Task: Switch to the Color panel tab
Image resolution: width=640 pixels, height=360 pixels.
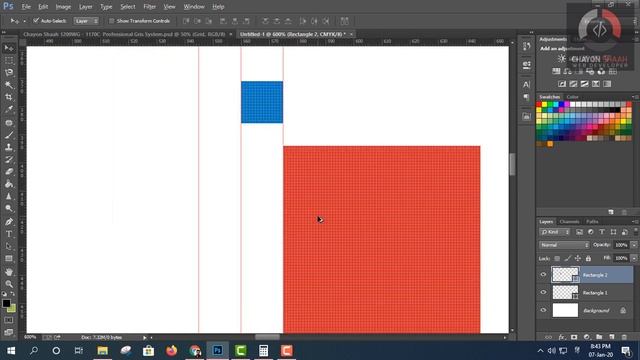Action: click(572, 97)
